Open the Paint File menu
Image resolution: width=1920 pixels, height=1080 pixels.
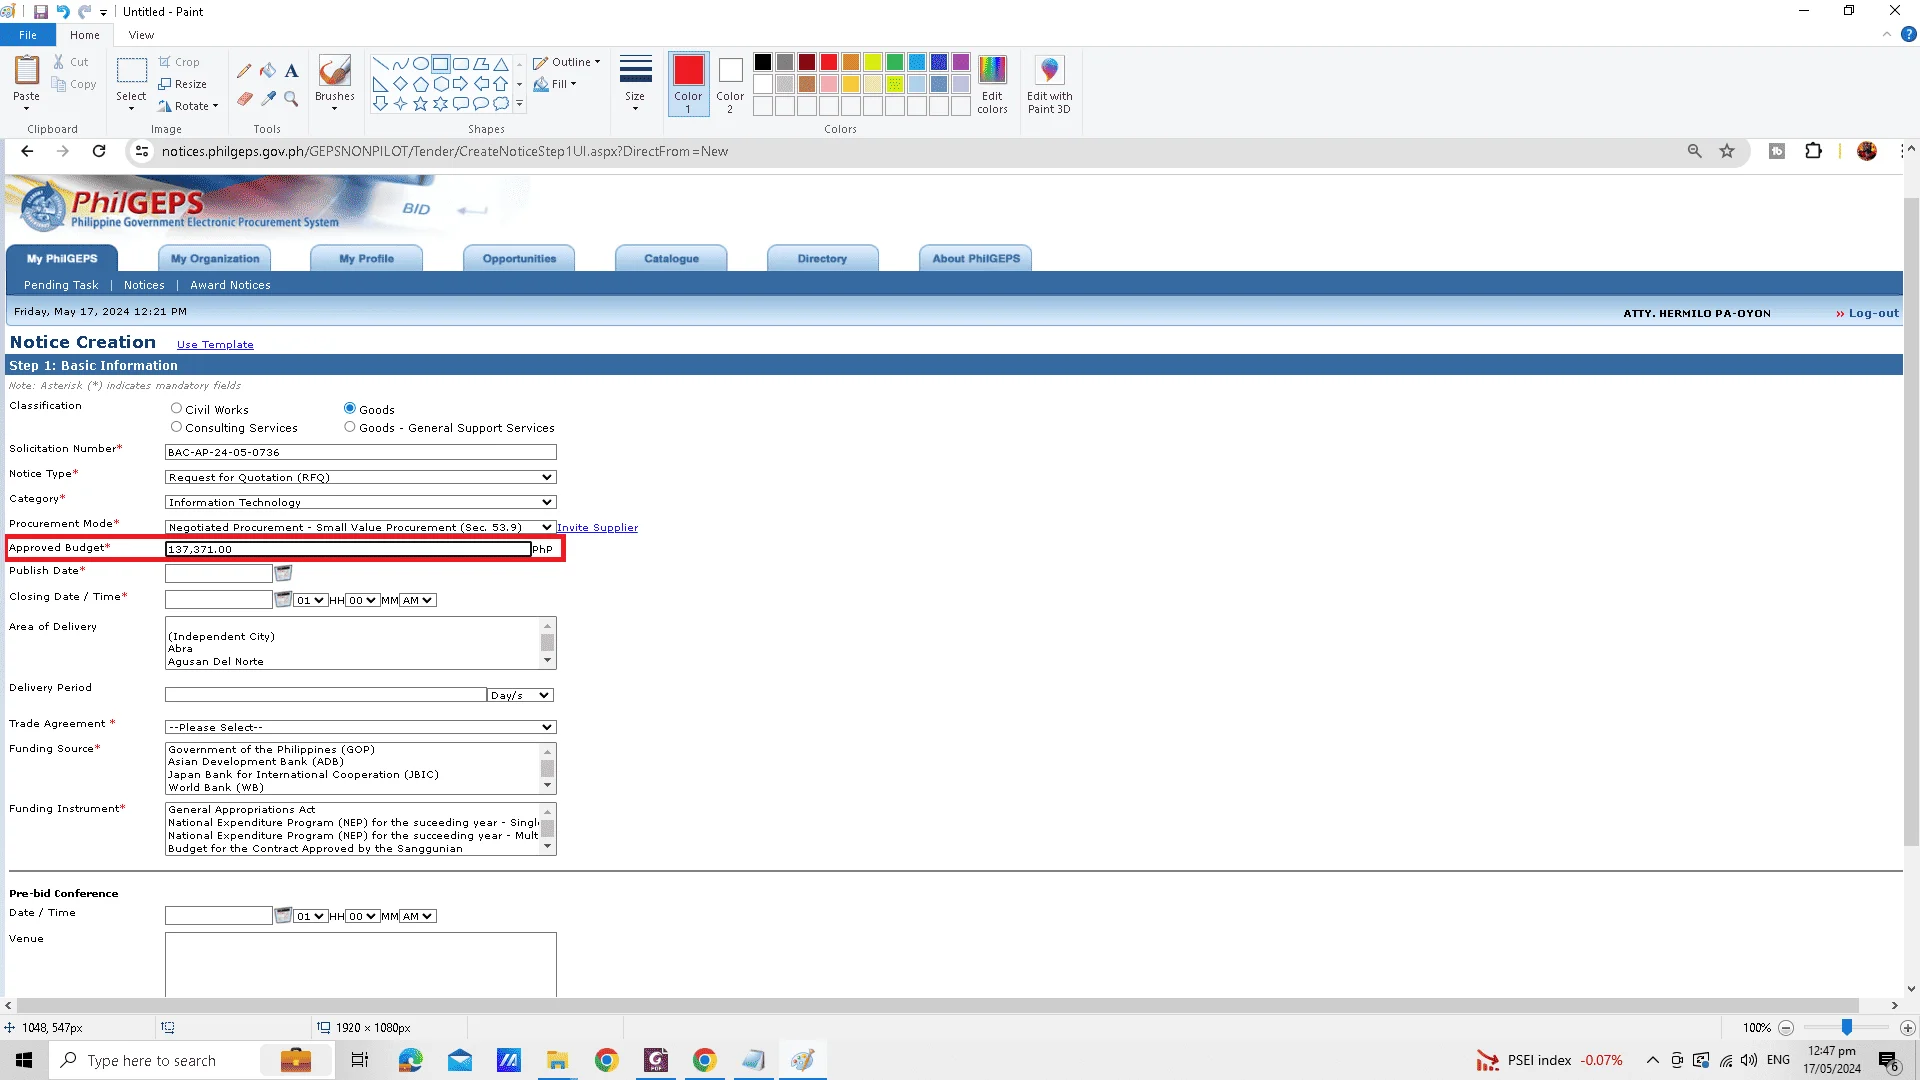(28, 35)
